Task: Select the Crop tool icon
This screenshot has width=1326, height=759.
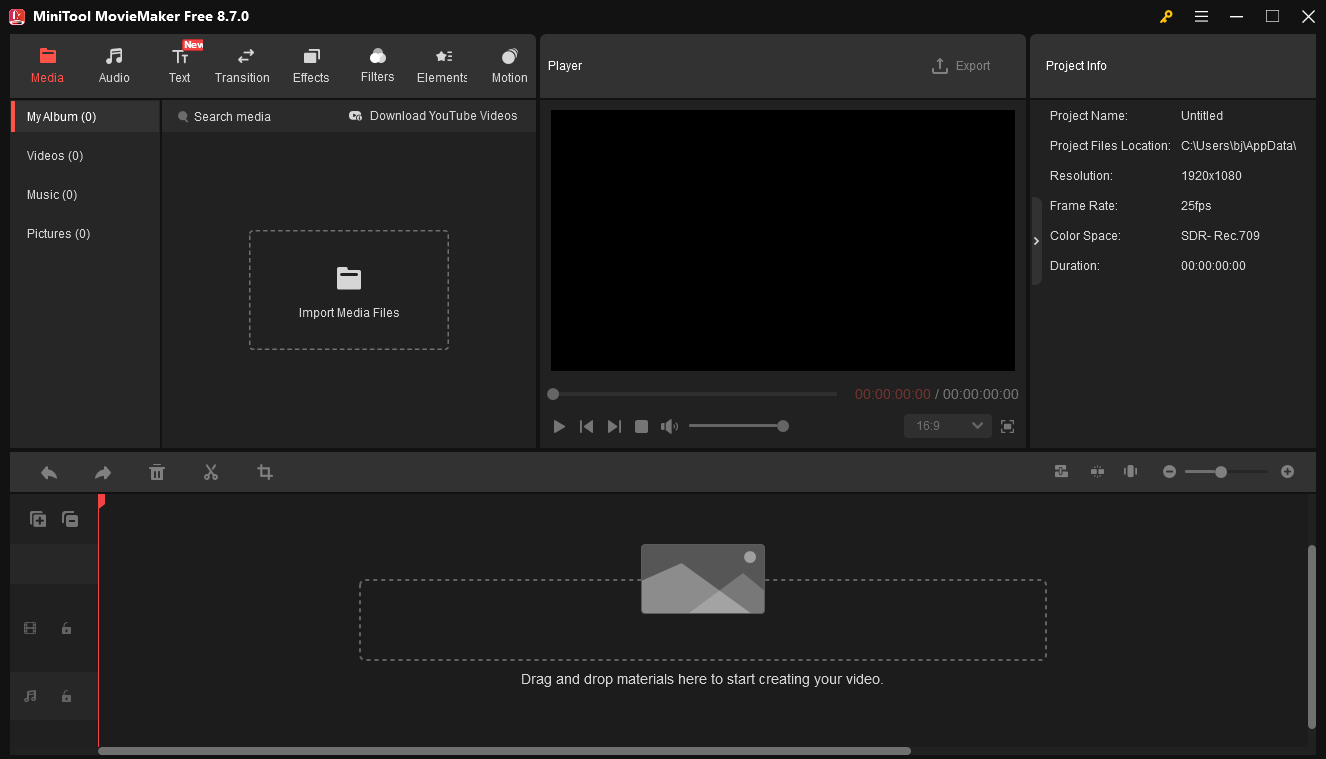Action: [265, 472]
